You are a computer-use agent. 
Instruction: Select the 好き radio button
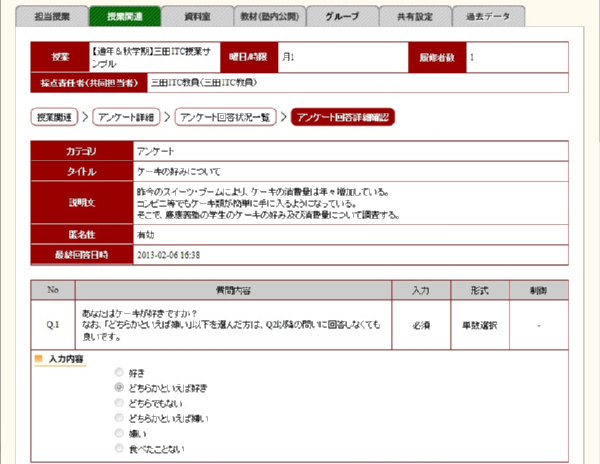coord(120,370)
